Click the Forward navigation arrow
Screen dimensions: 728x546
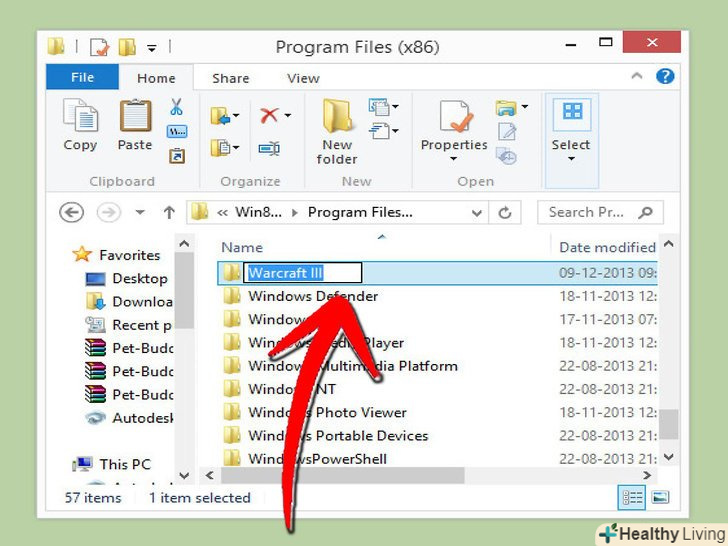coord(108,213)
